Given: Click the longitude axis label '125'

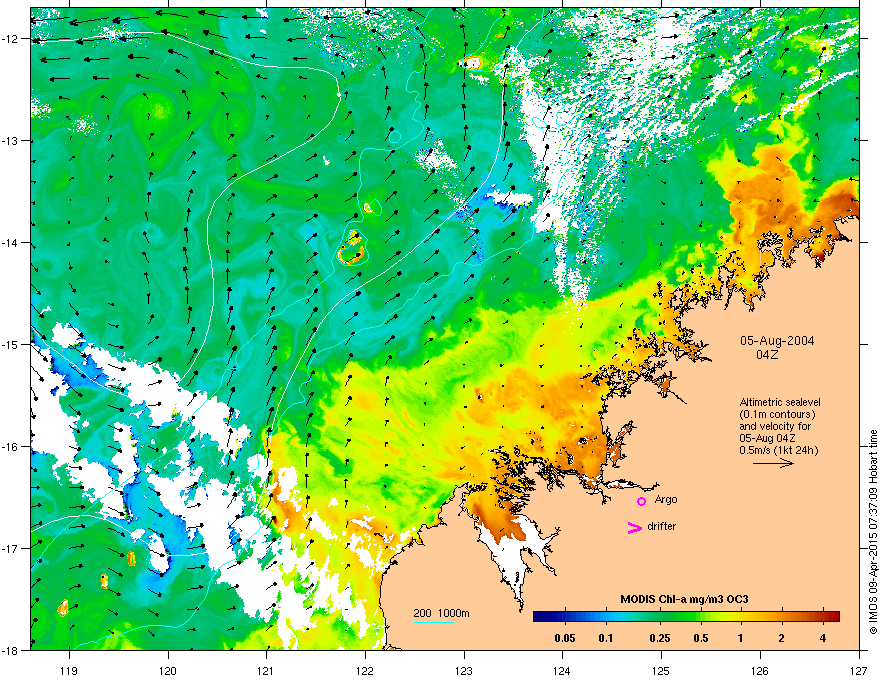Looking at the screenshot, I should click(x=661, y=670).
